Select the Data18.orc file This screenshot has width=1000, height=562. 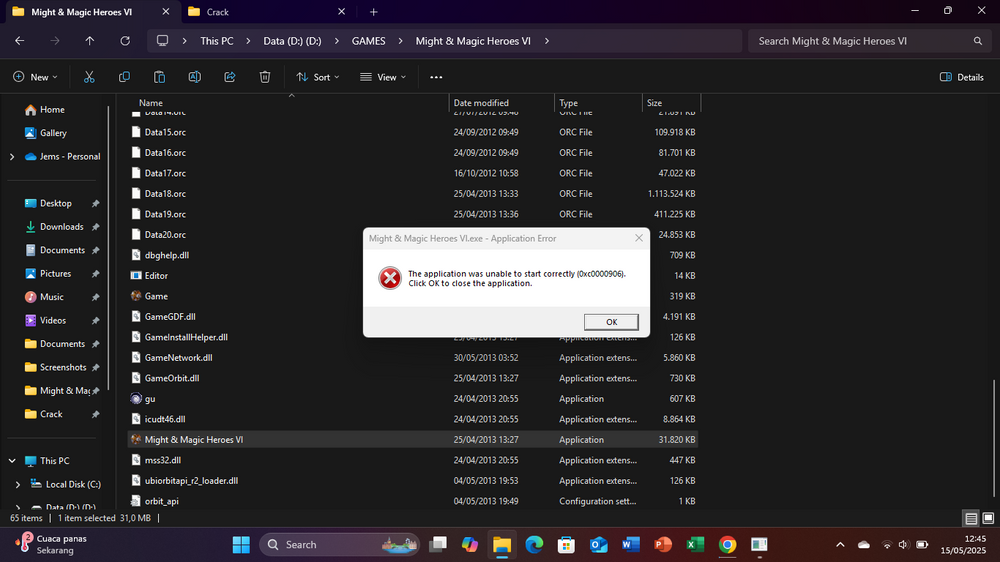[x=165, y=193]
